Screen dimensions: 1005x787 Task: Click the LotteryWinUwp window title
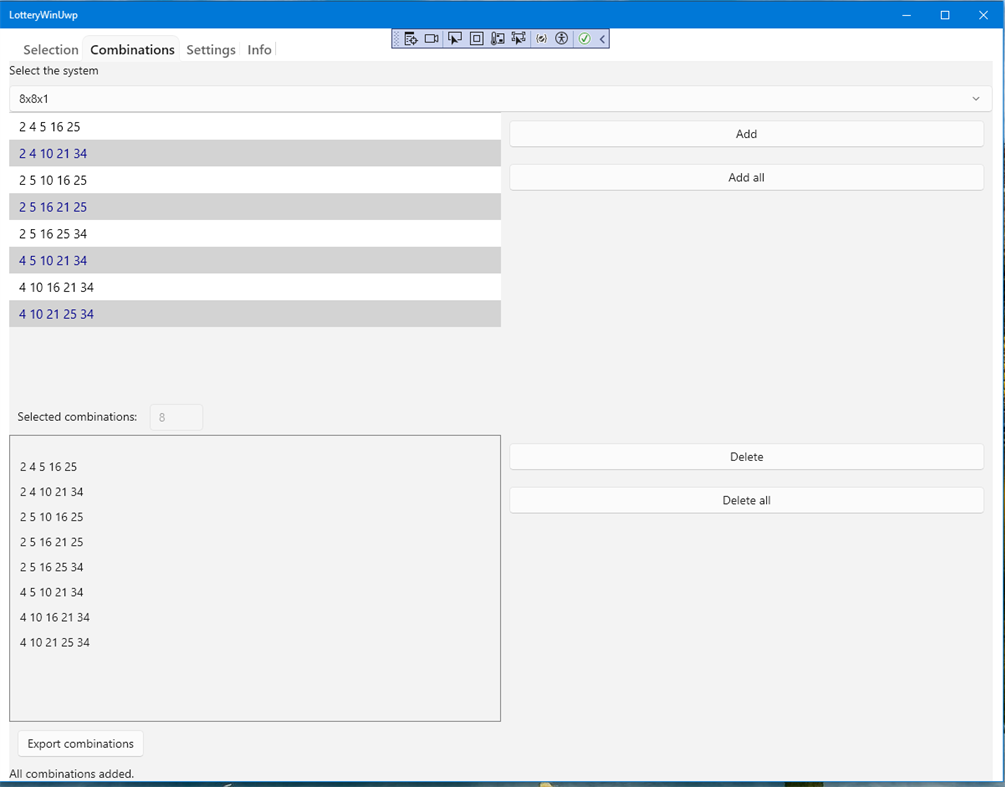click(43, 15)
